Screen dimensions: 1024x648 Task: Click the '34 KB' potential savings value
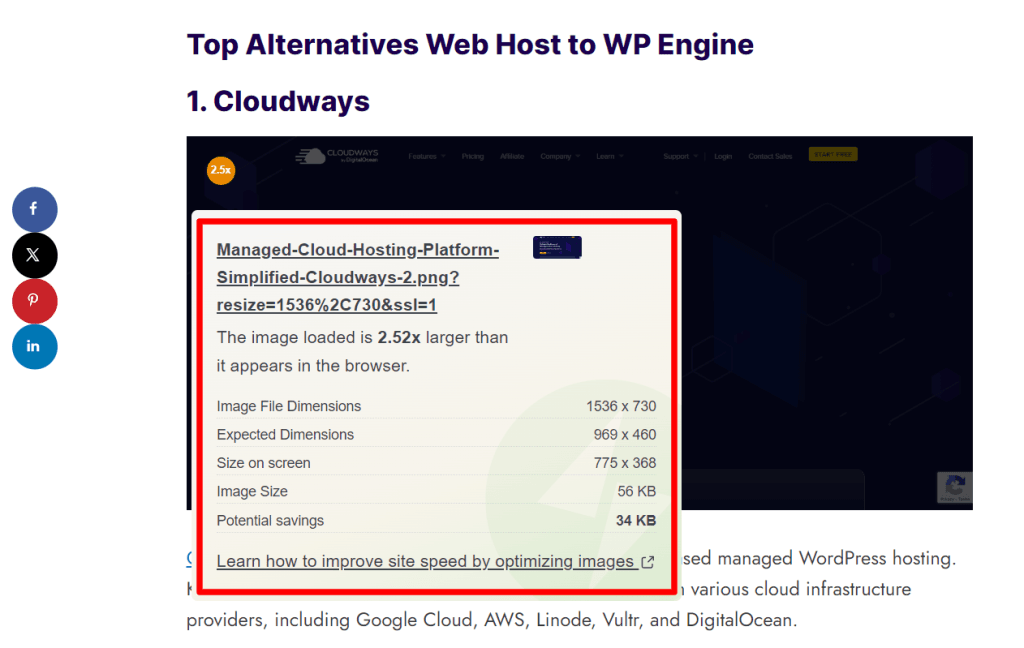point(636,521)
